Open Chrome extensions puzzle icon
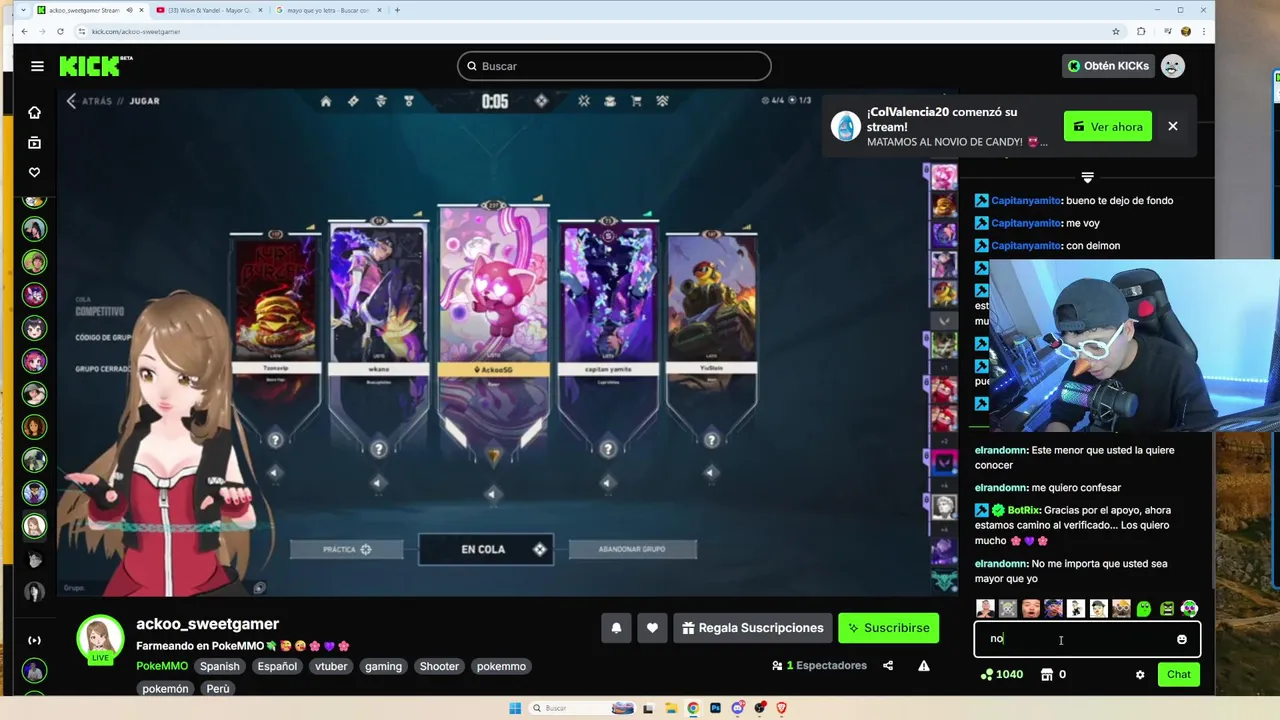Image resolution: width=1280 pixels, height=720 pixels. click(1141, 31)
